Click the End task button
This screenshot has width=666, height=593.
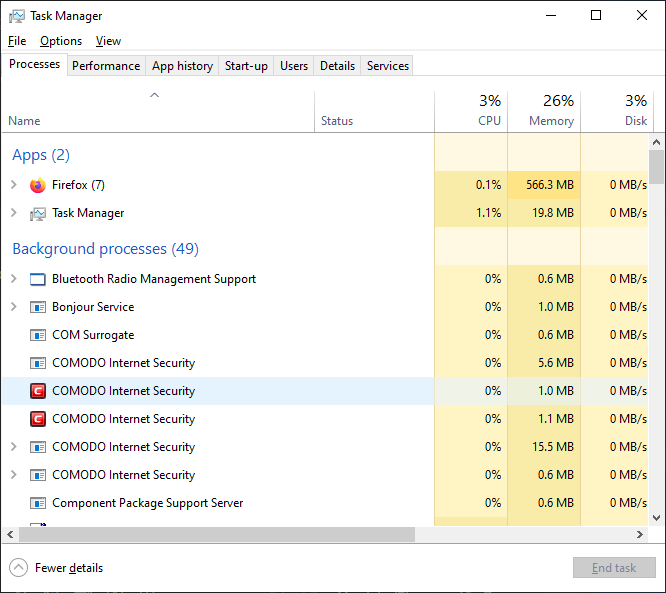click(613, 568)
